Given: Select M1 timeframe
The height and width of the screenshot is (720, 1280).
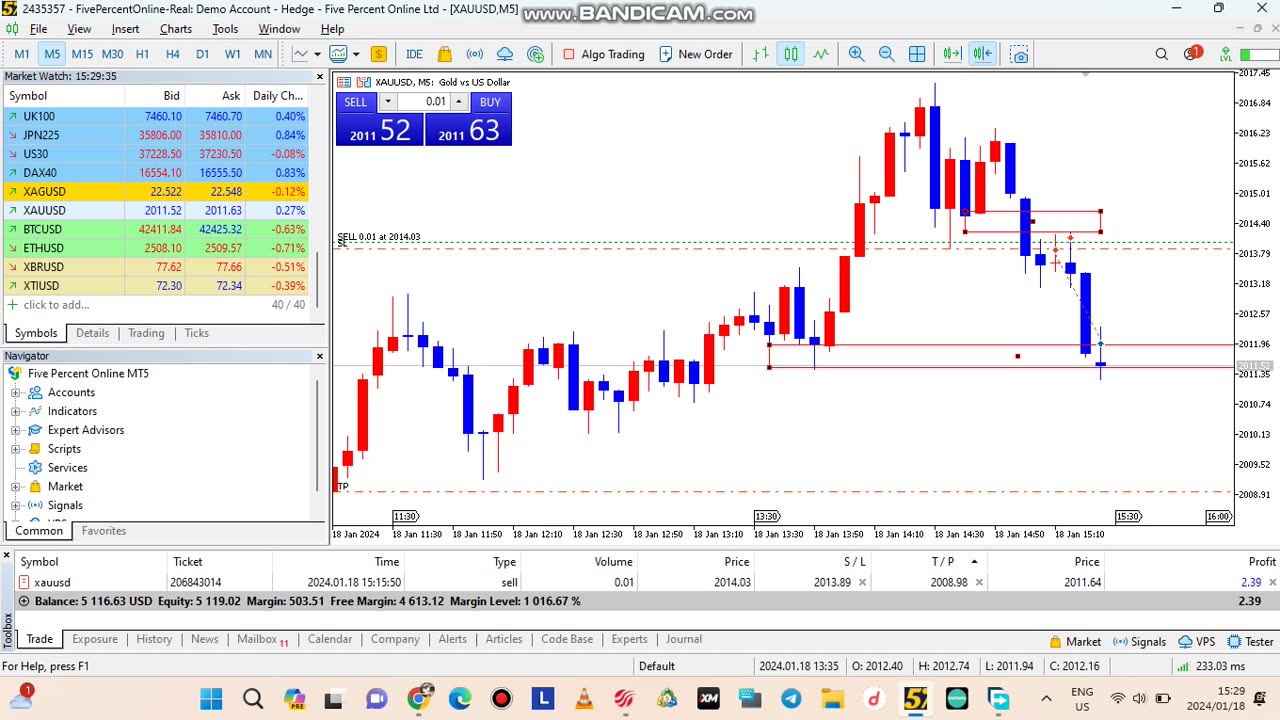Looking at the screenshot, I should (22, 54).
